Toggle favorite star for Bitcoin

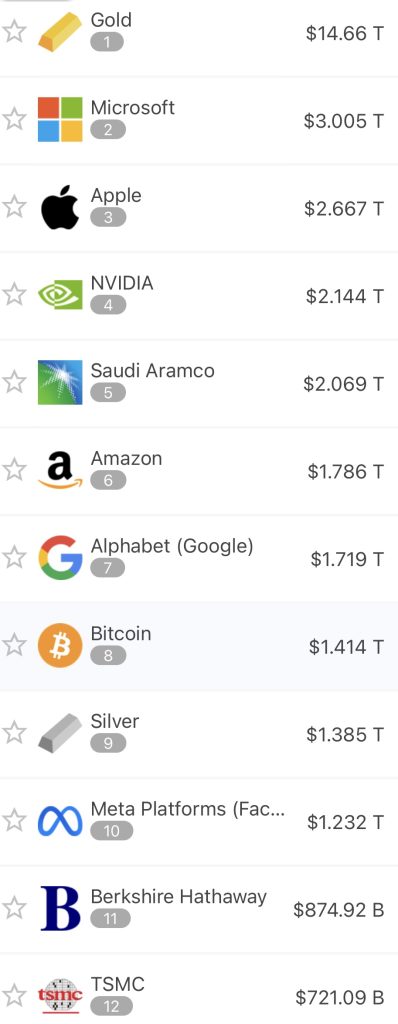point(14,645)
